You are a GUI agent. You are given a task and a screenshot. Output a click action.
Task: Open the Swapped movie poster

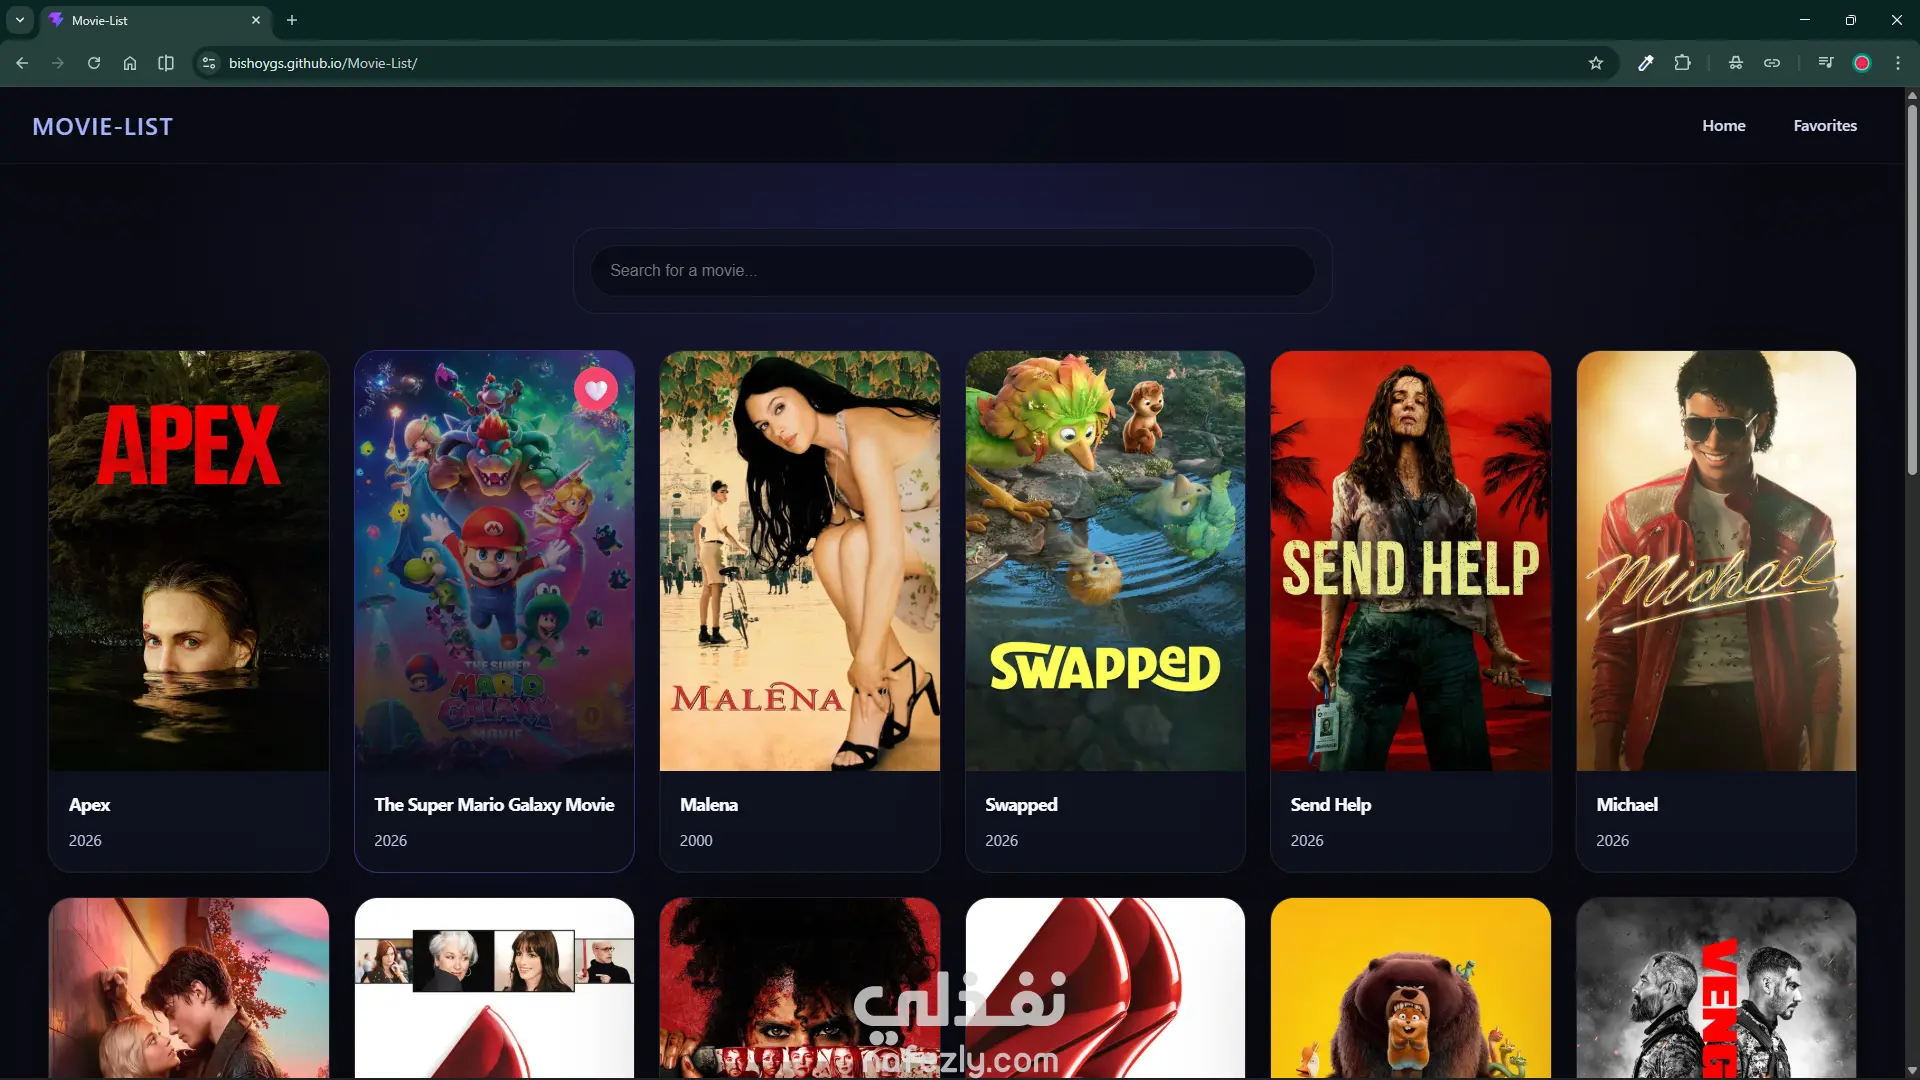tap(1105, 561)
